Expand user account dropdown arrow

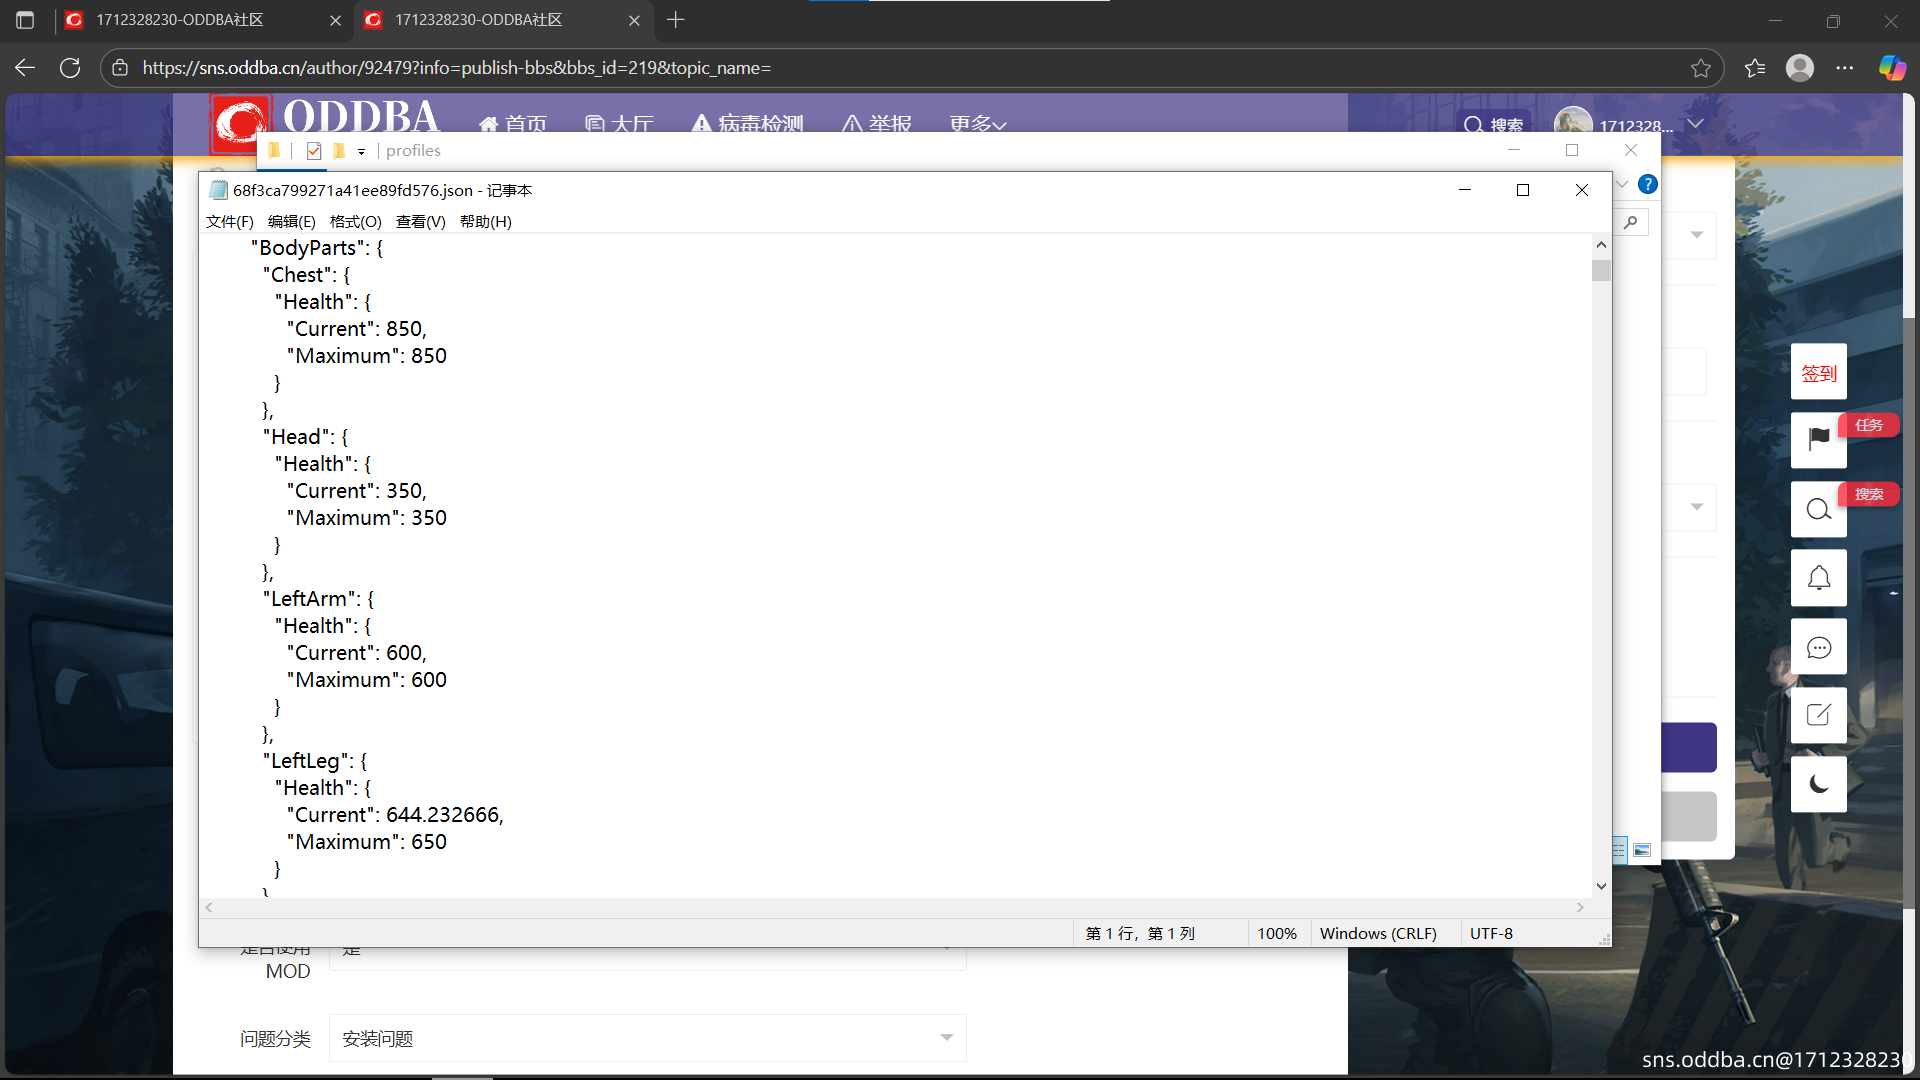click(x=1695, y=124)
